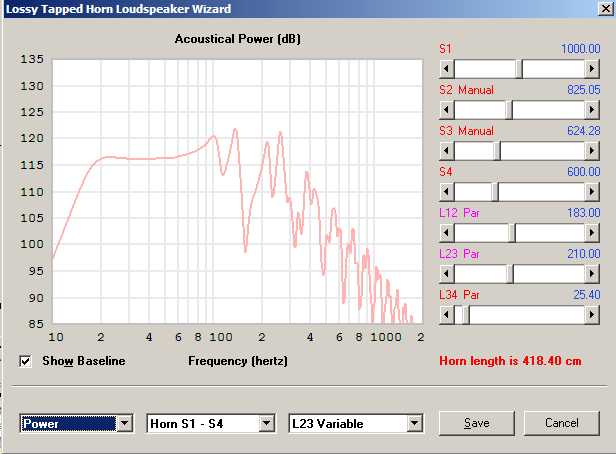This screenshot has width=616, height=454.
Task: Click the right arrow of the S2 Manual slider
Action: tap(592, 110)
